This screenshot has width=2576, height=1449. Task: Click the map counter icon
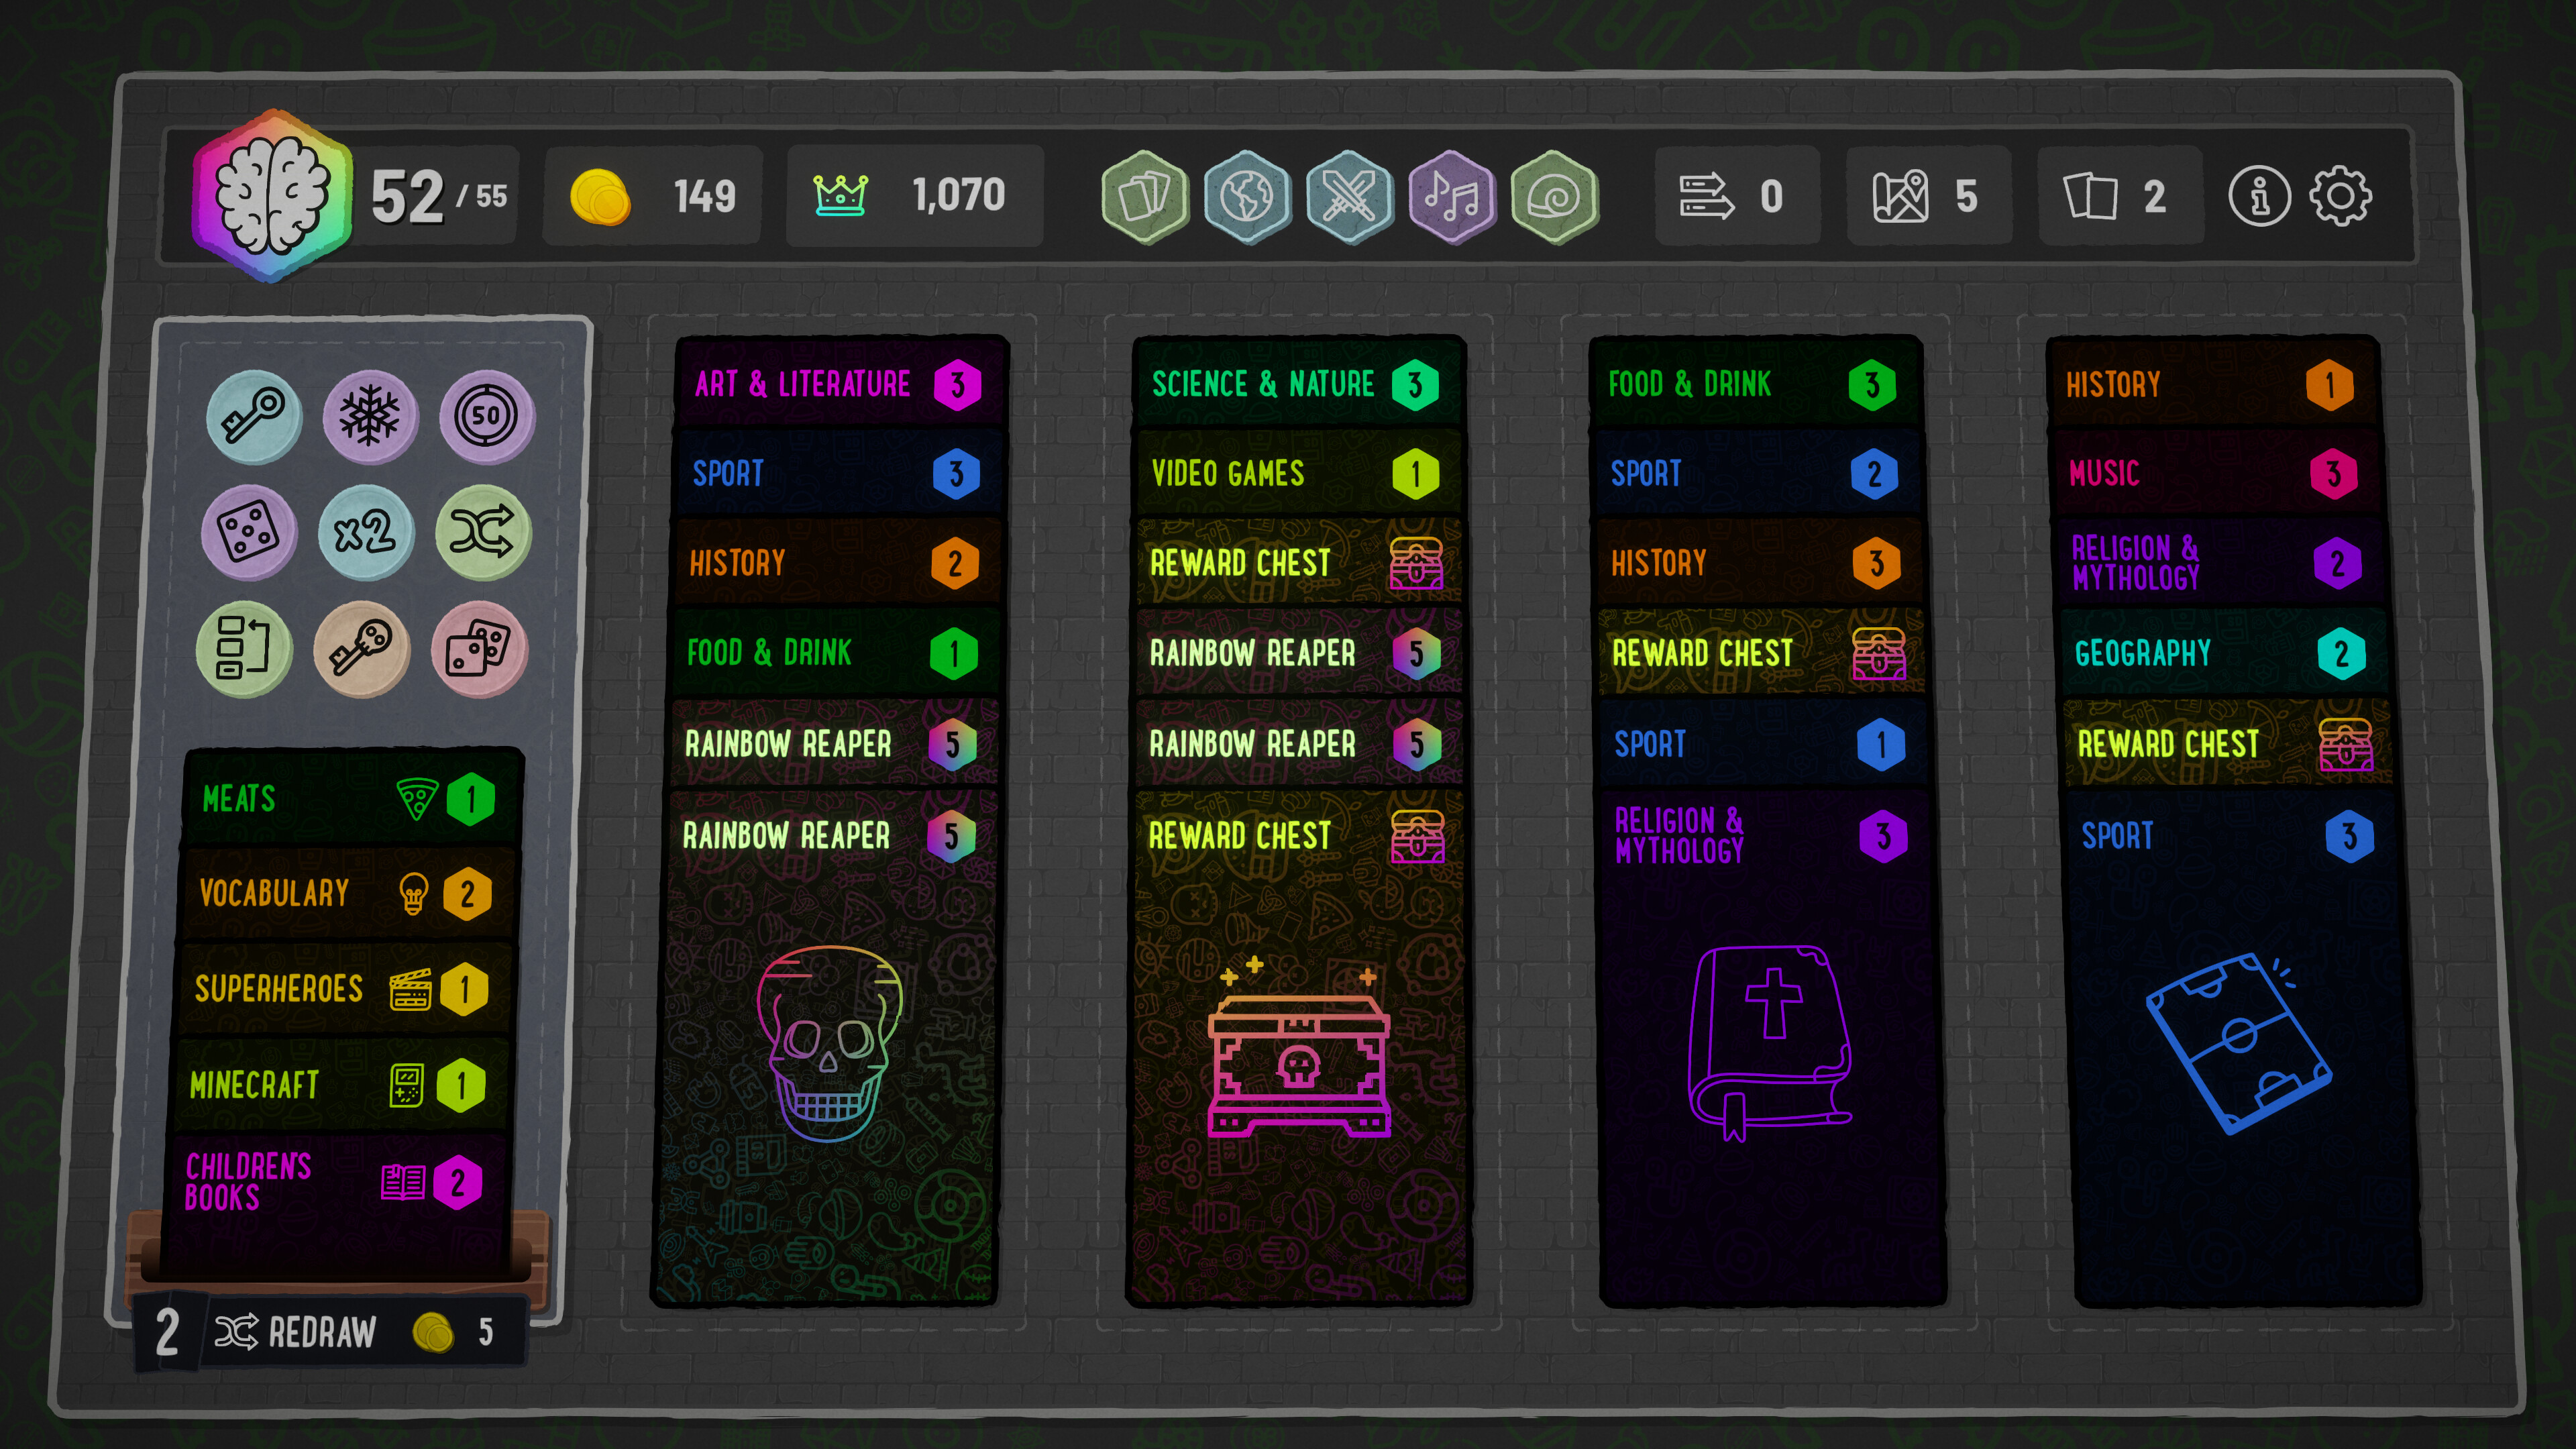click(x=1900, y=196)
